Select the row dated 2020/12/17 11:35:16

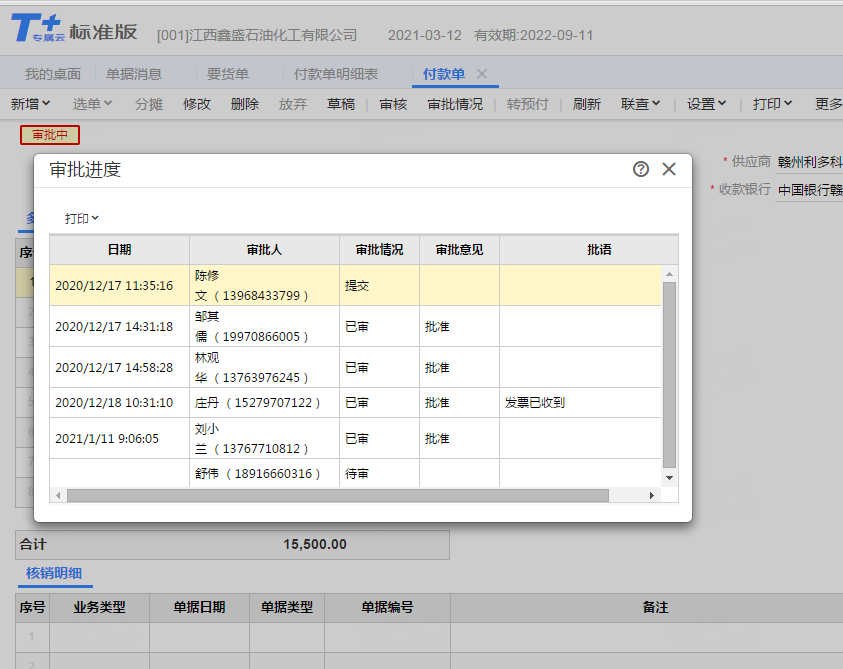tap(355, 286)
